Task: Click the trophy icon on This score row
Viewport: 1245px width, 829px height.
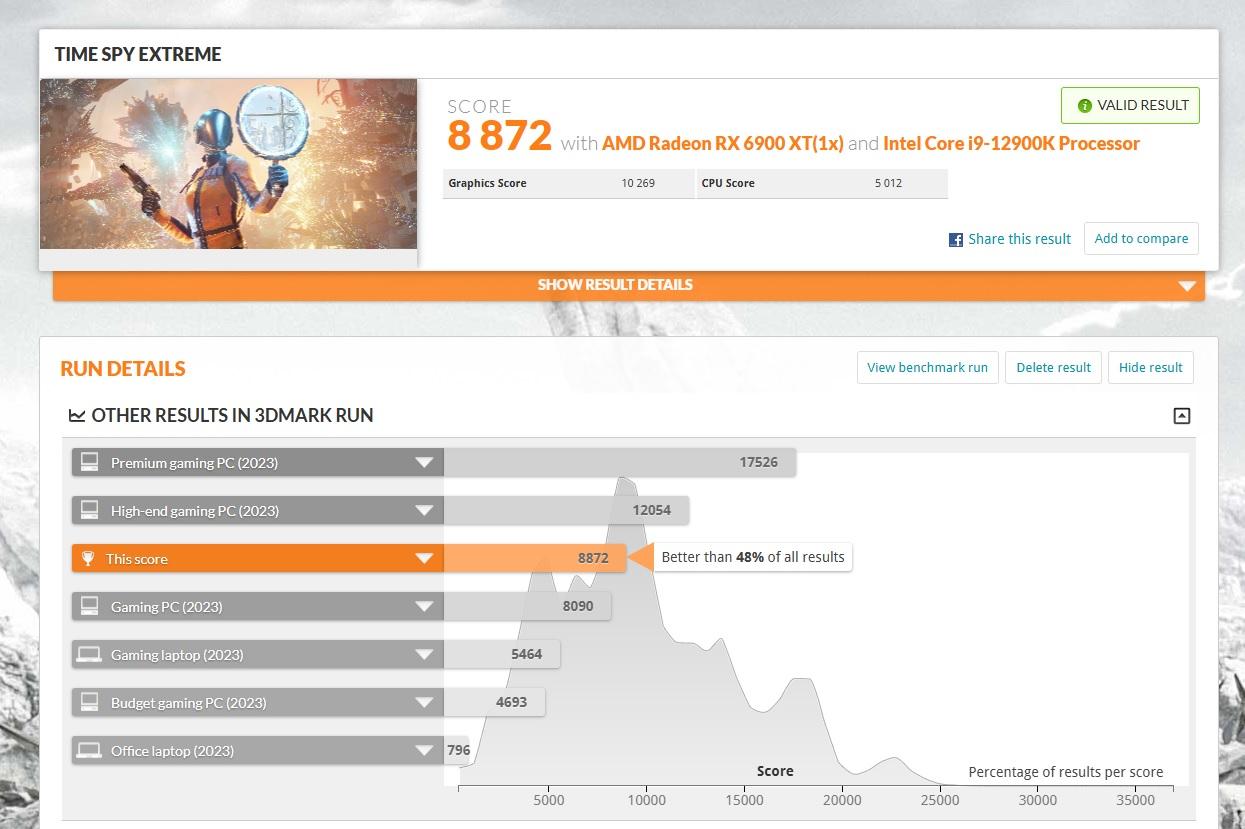Action: 88,559
